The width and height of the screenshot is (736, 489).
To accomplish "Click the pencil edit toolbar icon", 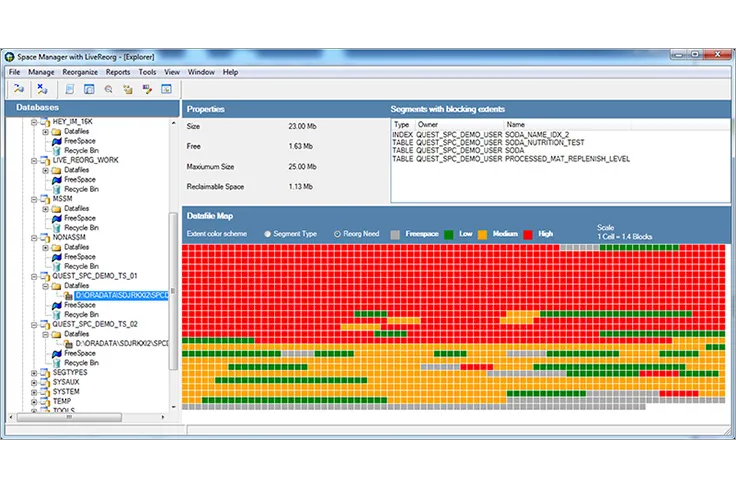I will coord(147,89).
